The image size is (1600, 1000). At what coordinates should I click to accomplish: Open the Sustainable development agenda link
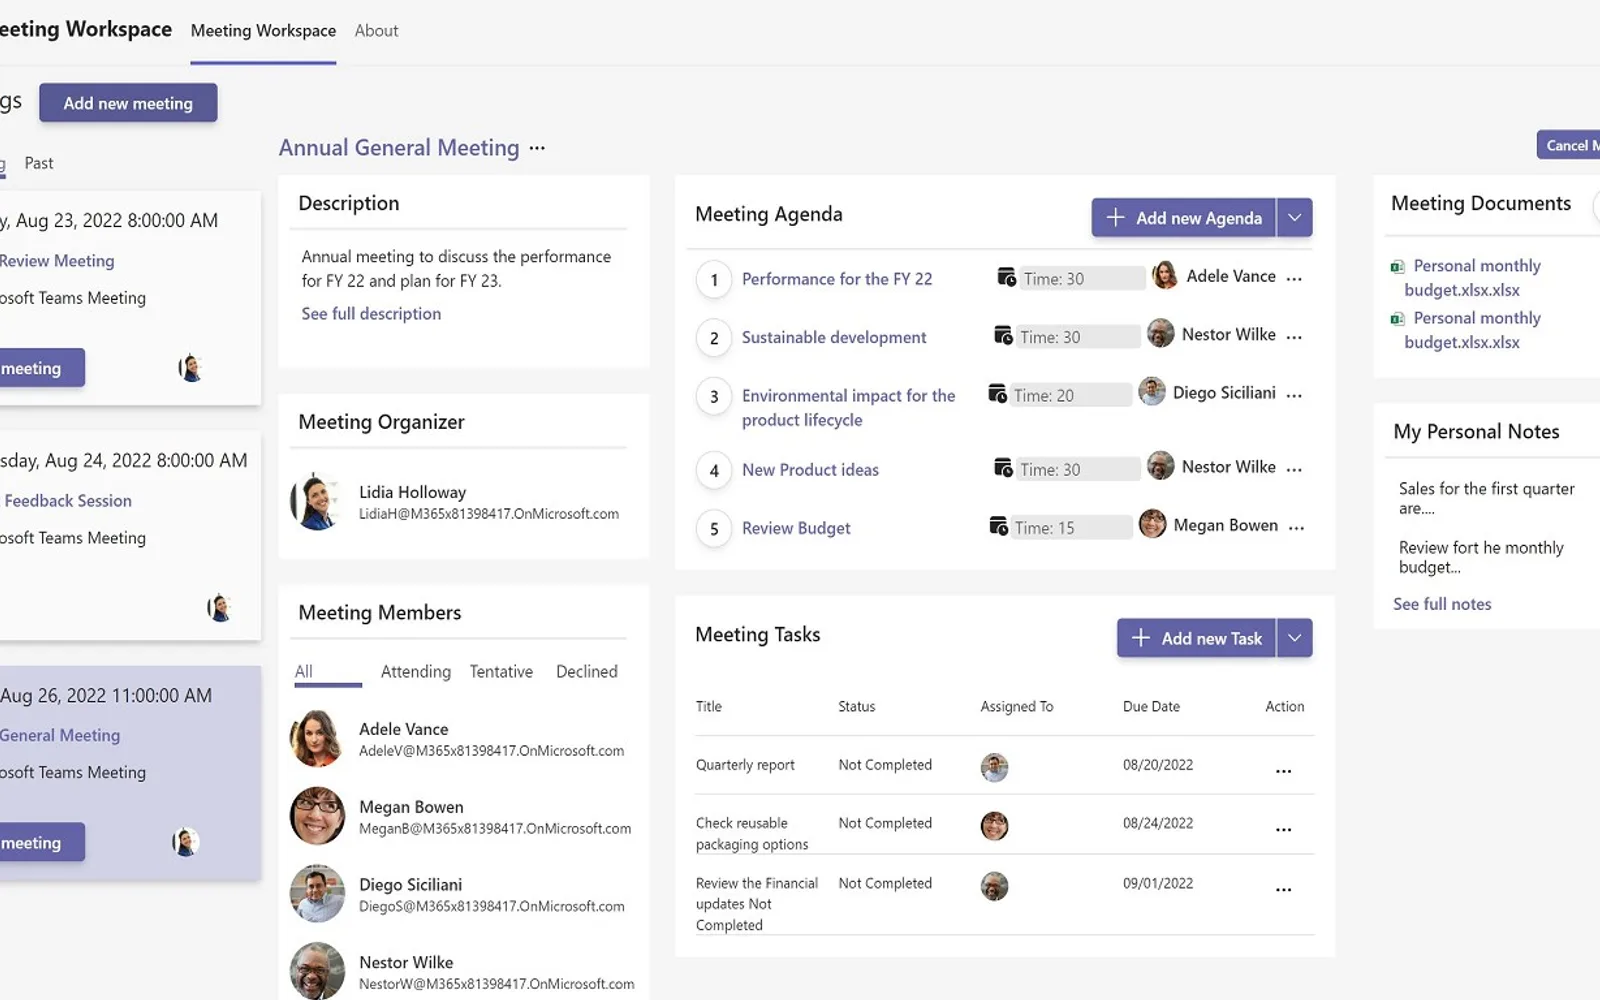click(834, 338)
